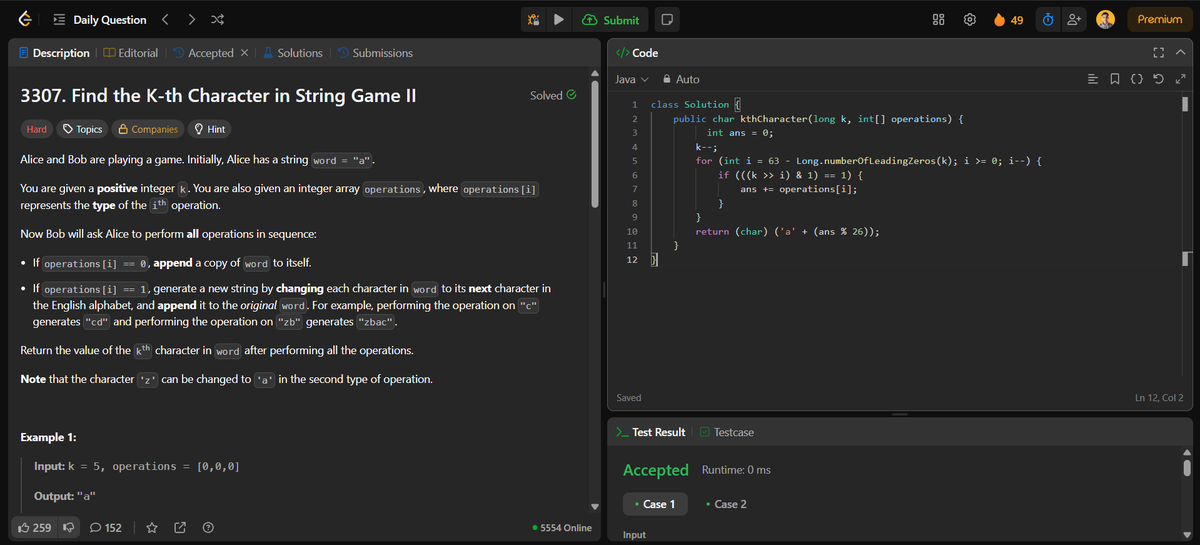Pick a random question shuffle icon
The height and width of the screenshot is (545, 1200).
pos(218,20)
